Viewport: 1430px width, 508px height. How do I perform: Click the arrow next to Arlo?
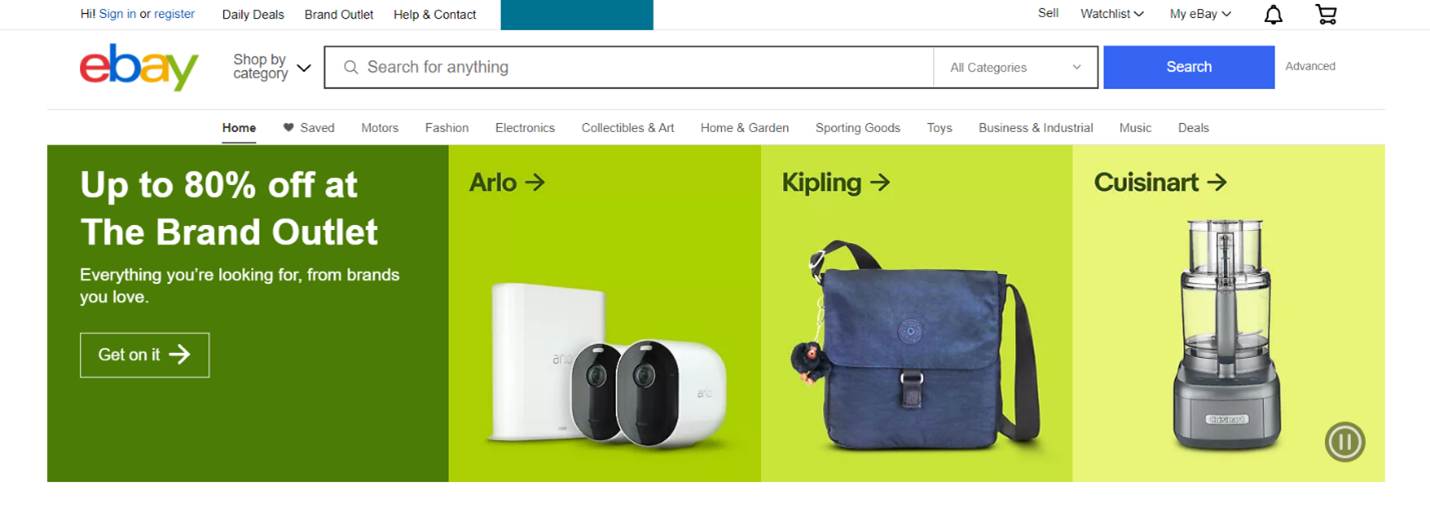pyautogui.click(x=535, y=182)
